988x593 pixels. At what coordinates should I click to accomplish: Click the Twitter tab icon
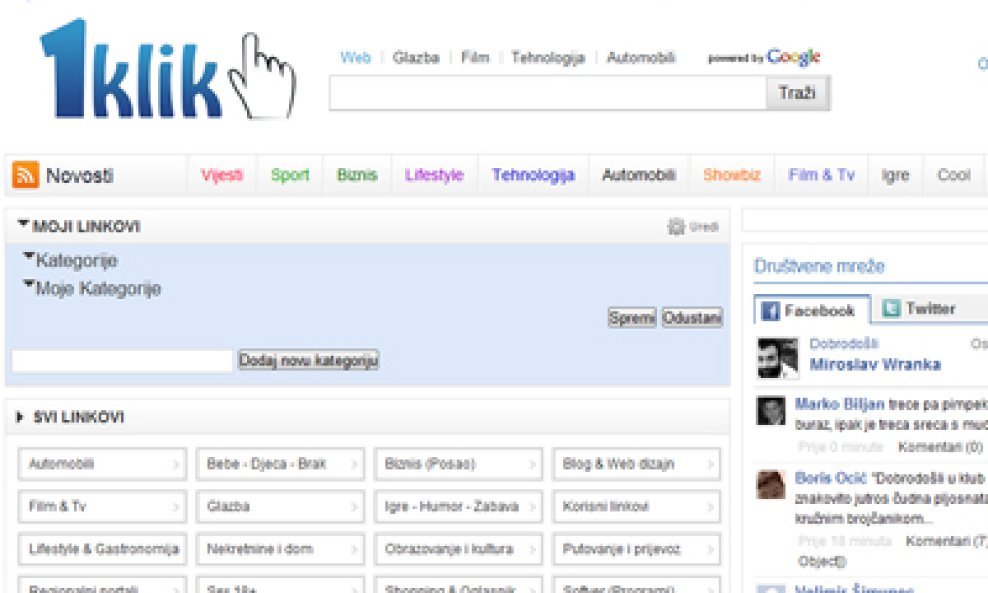(891, 308)
